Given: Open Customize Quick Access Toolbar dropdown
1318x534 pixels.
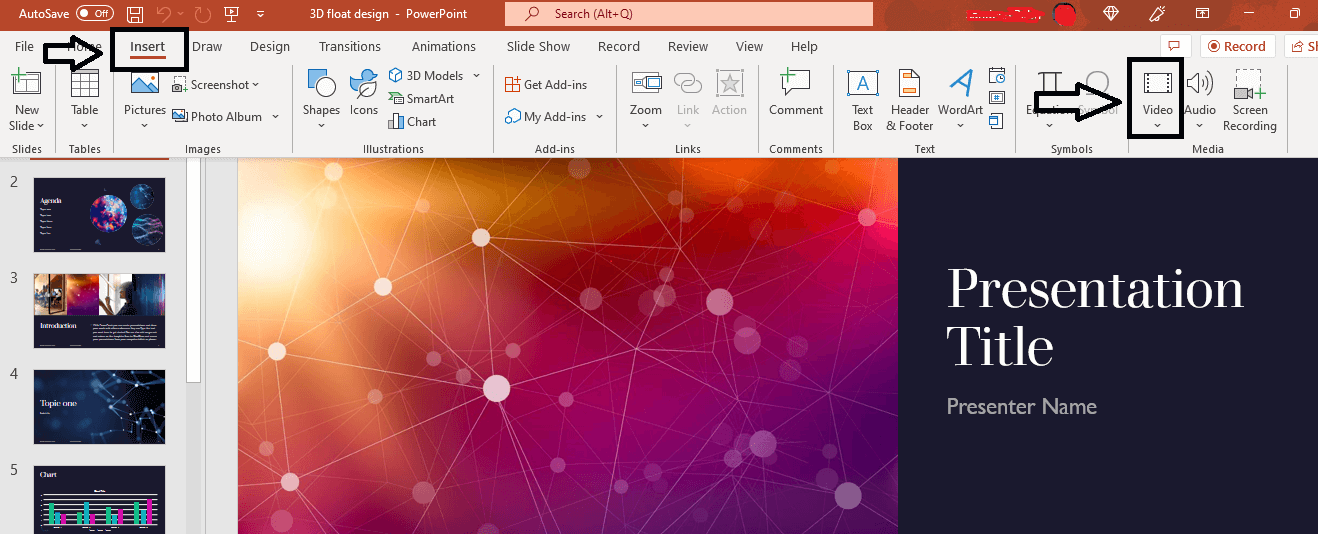Looking at the screenshot, I should pyautogui.click(x=260, y=14).
